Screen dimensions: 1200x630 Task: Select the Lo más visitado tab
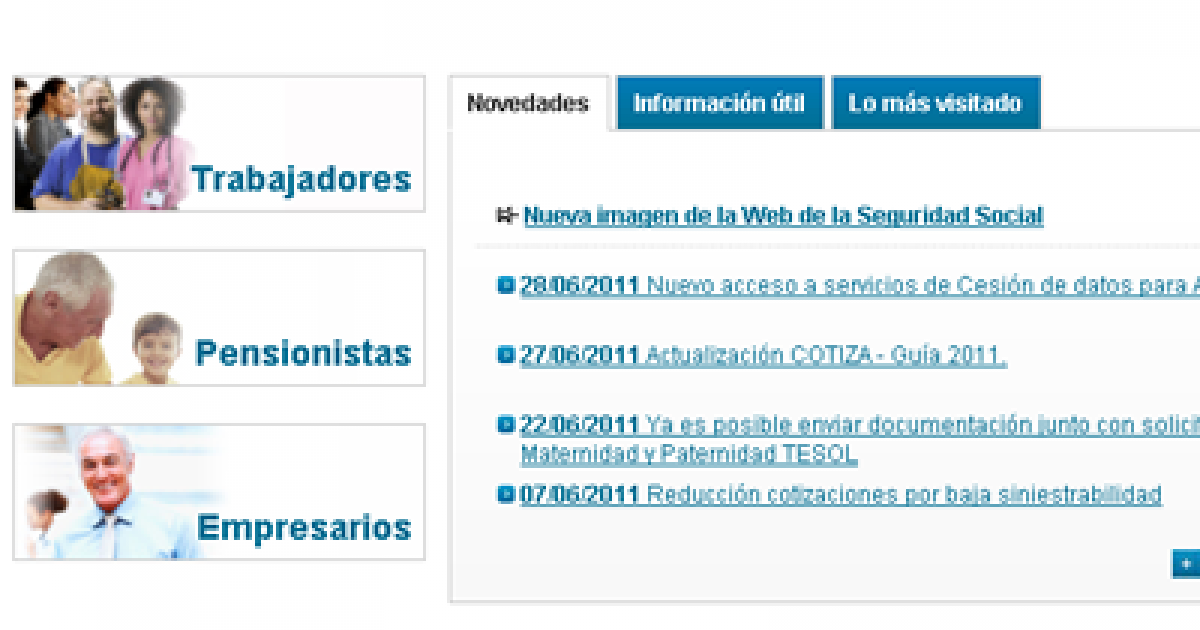pyautogui.click(x=935, y=103)
